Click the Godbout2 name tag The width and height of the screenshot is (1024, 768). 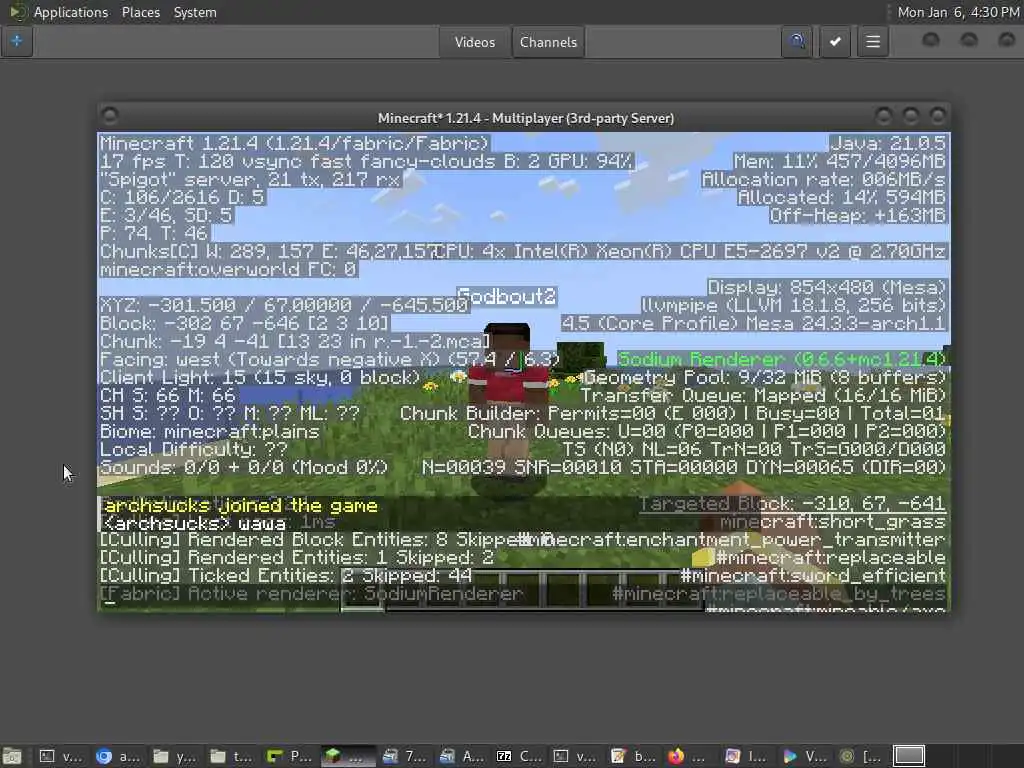point(506,296)
